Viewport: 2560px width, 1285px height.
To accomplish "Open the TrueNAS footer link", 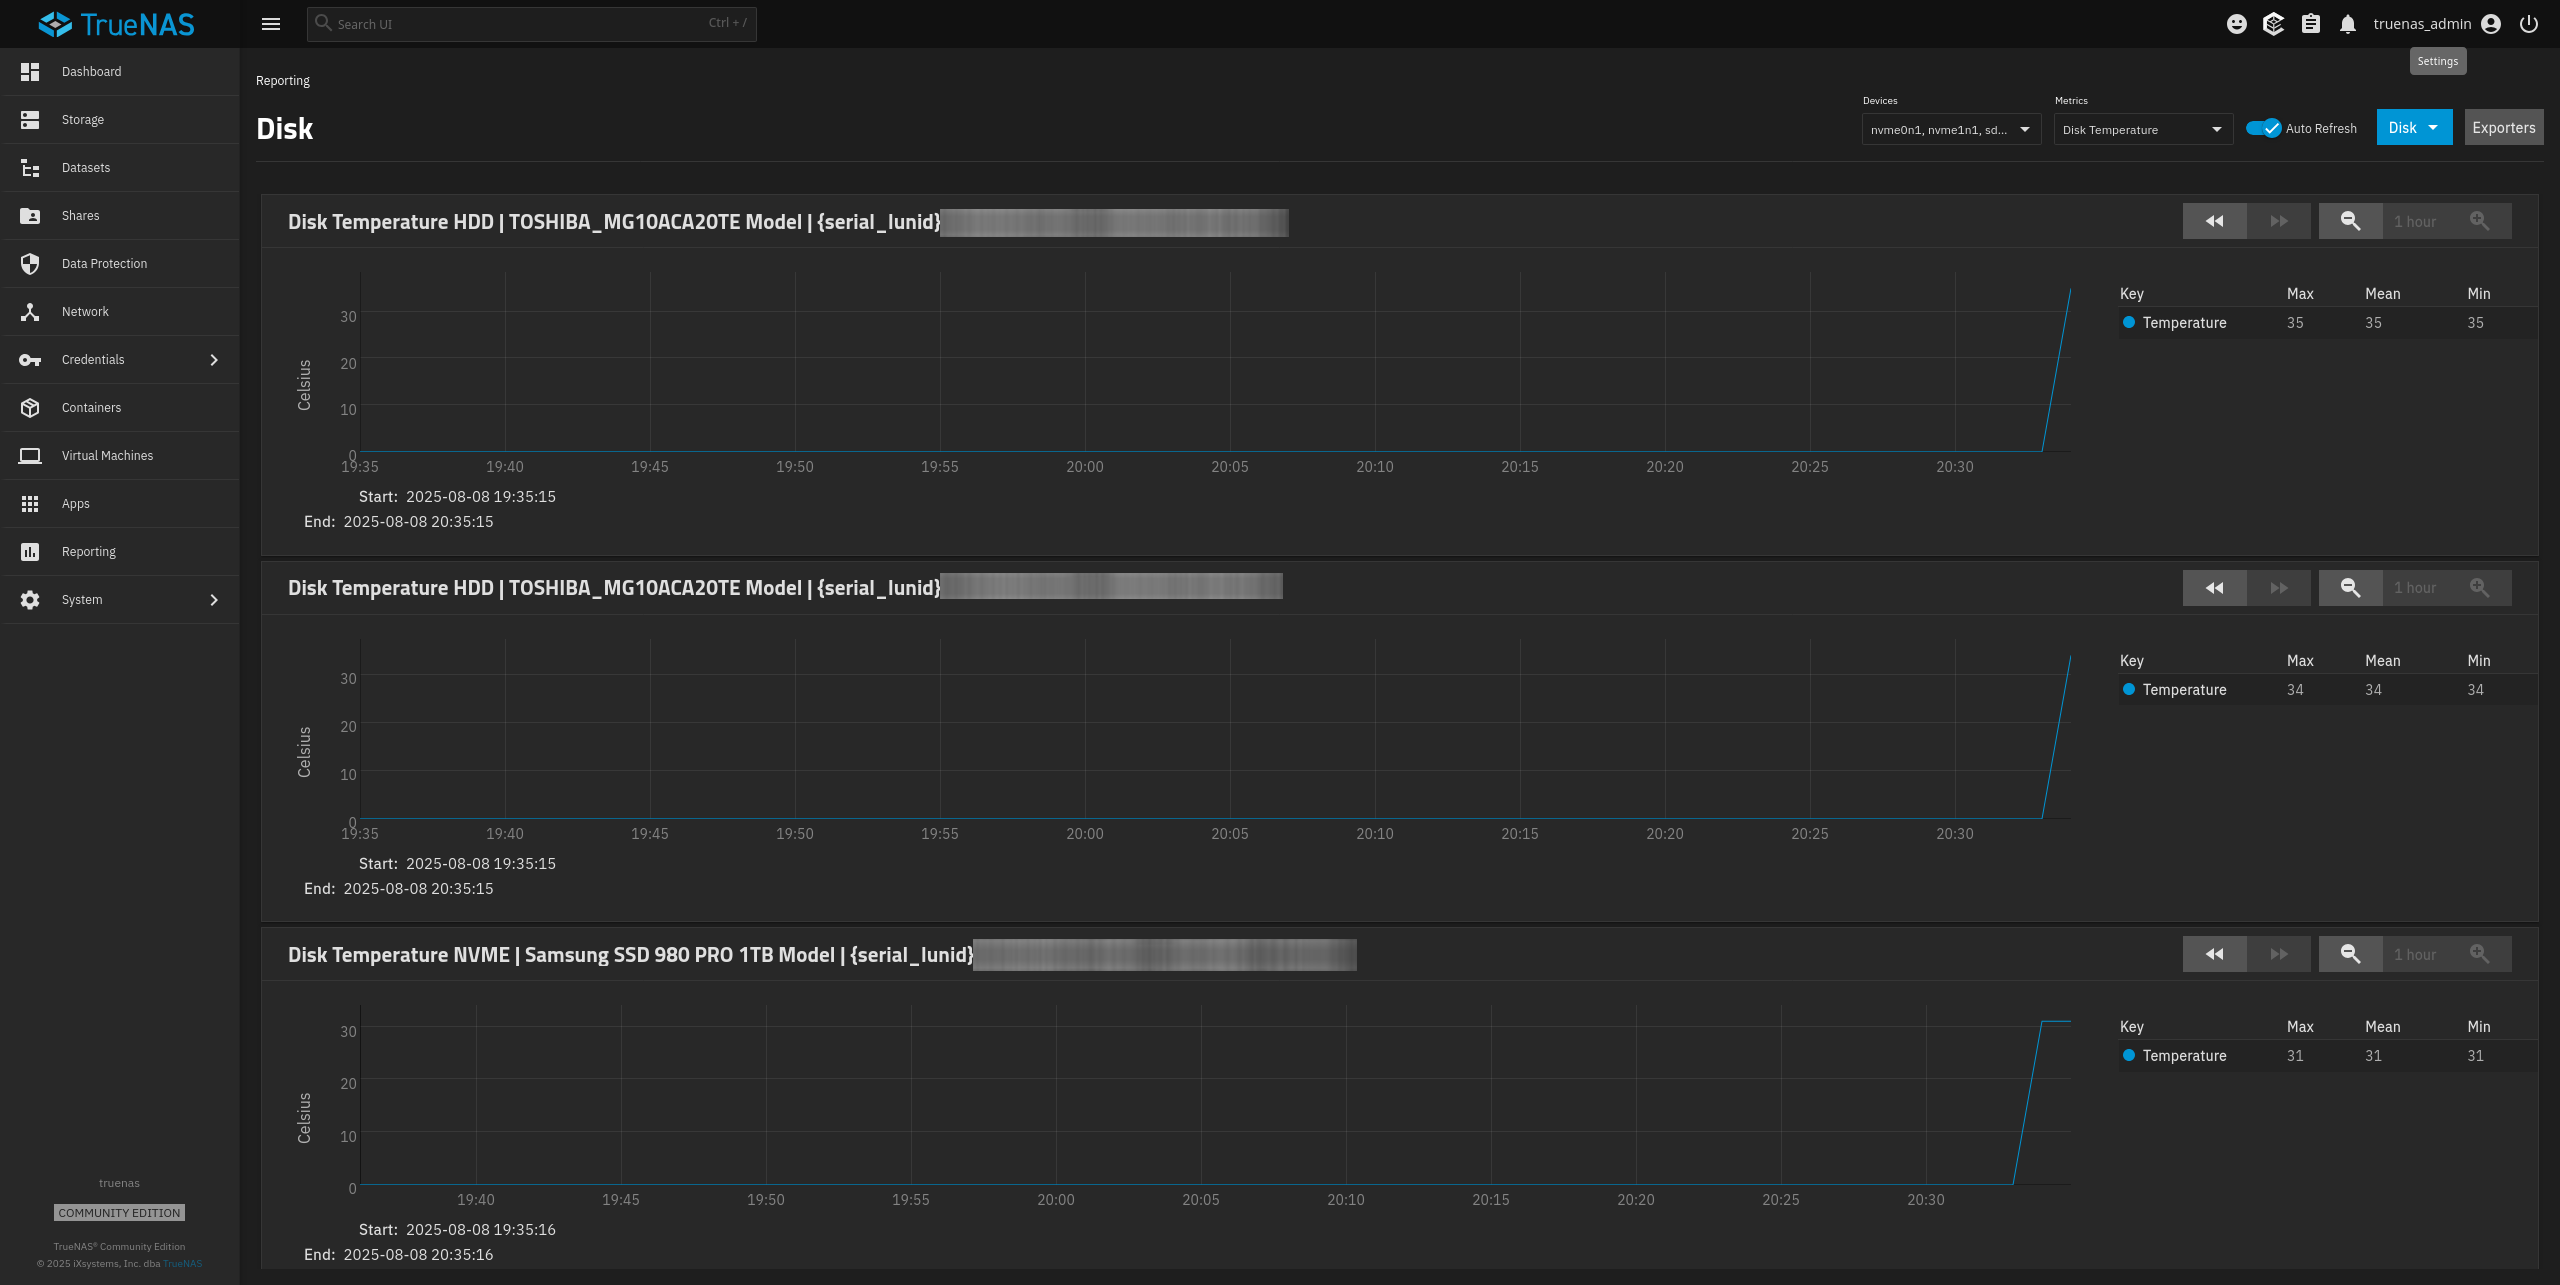I will [182, 1263].
